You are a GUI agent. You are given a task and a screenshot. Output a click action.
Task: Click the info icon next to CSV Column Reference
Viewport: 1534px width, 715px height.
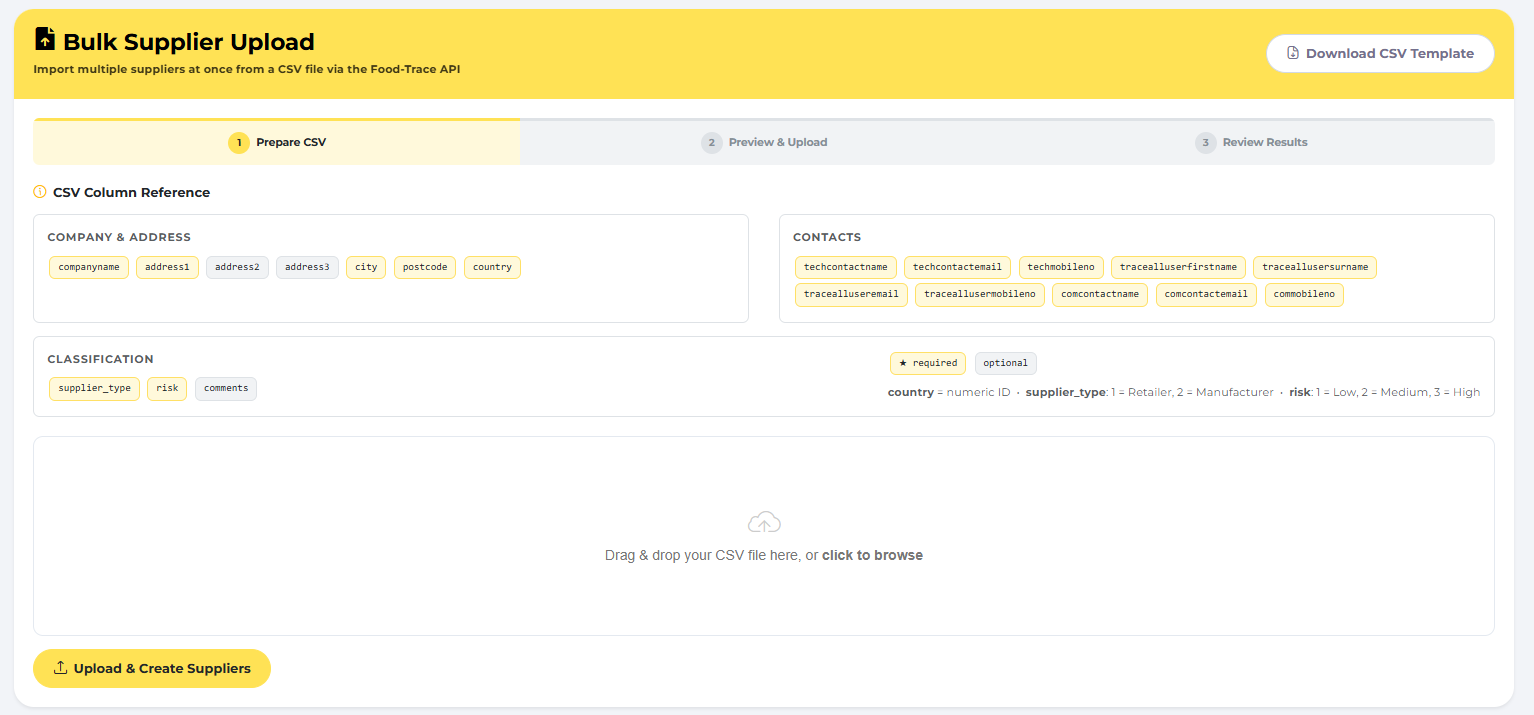tap(40, 192)
